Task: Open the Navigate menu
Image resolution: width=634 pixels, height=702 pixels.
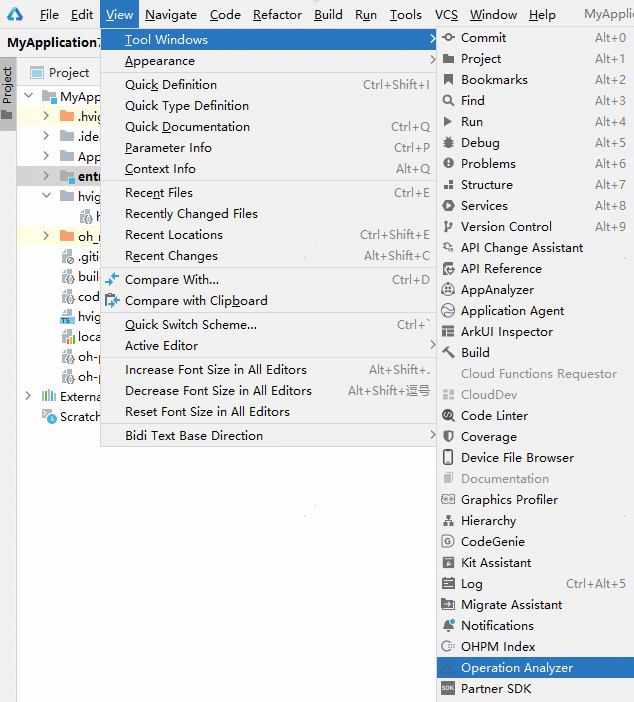Action: tap(171, 15)
